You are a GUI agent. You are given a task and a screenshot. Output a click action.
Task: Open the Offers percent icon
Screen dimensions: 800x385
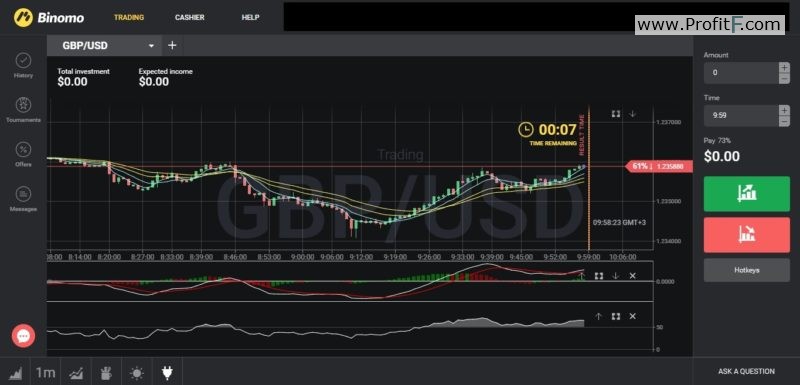[x=23, y=150]
